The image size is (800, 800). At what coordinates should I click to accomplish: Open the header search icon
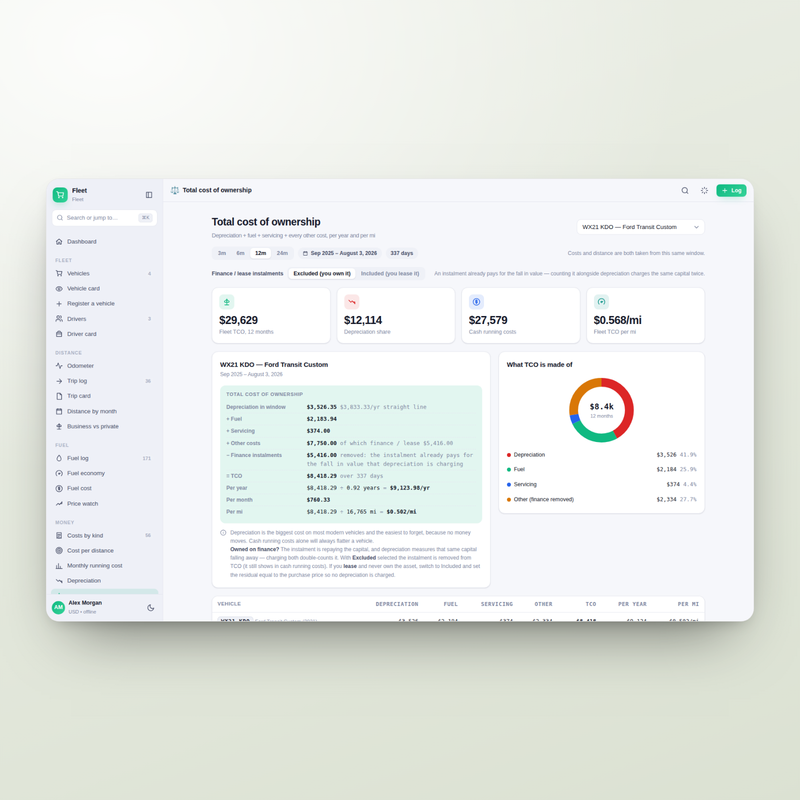685,190
